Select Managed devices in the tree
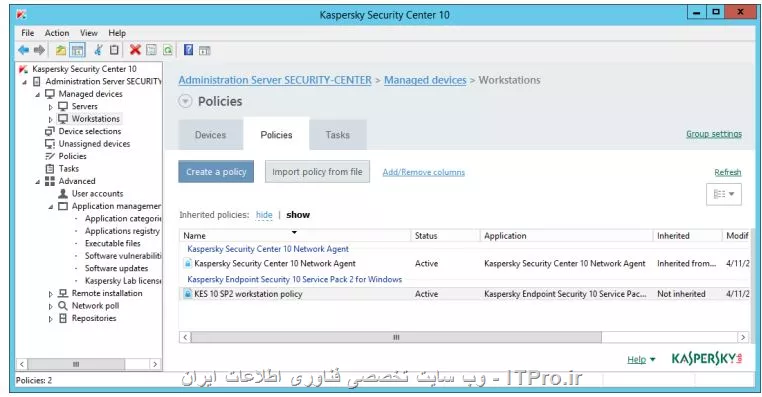Image resolution: width=762 pixels, height=397 pixels. [90, 94]
